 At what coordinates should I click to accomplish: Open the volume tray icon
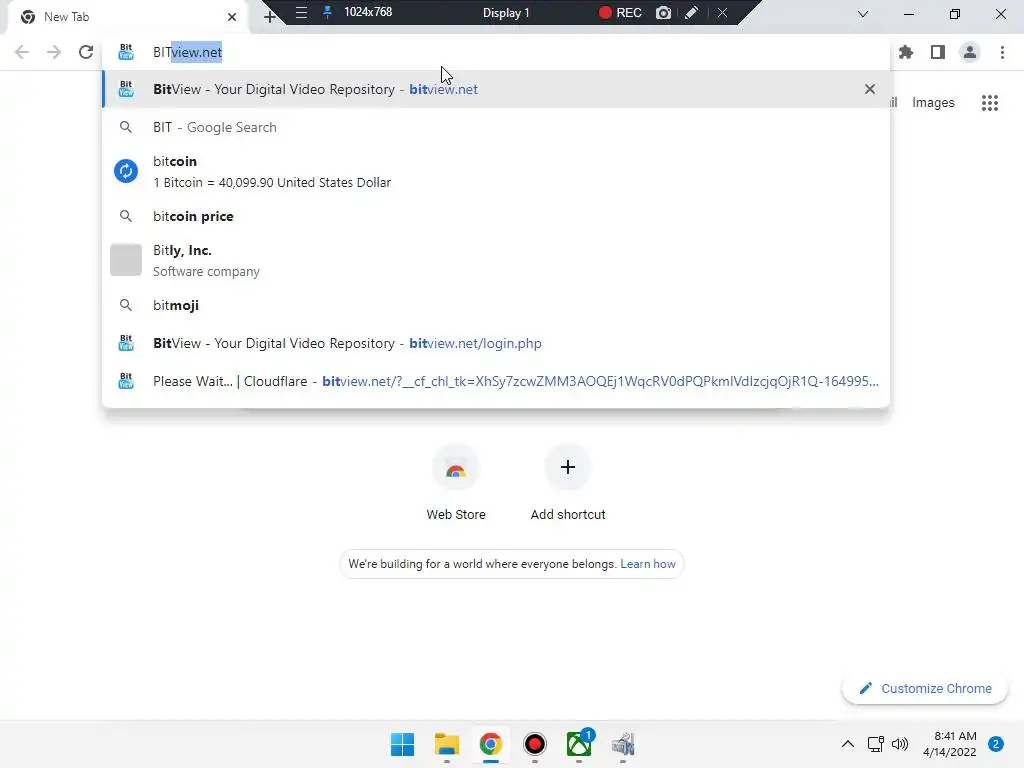900,744
